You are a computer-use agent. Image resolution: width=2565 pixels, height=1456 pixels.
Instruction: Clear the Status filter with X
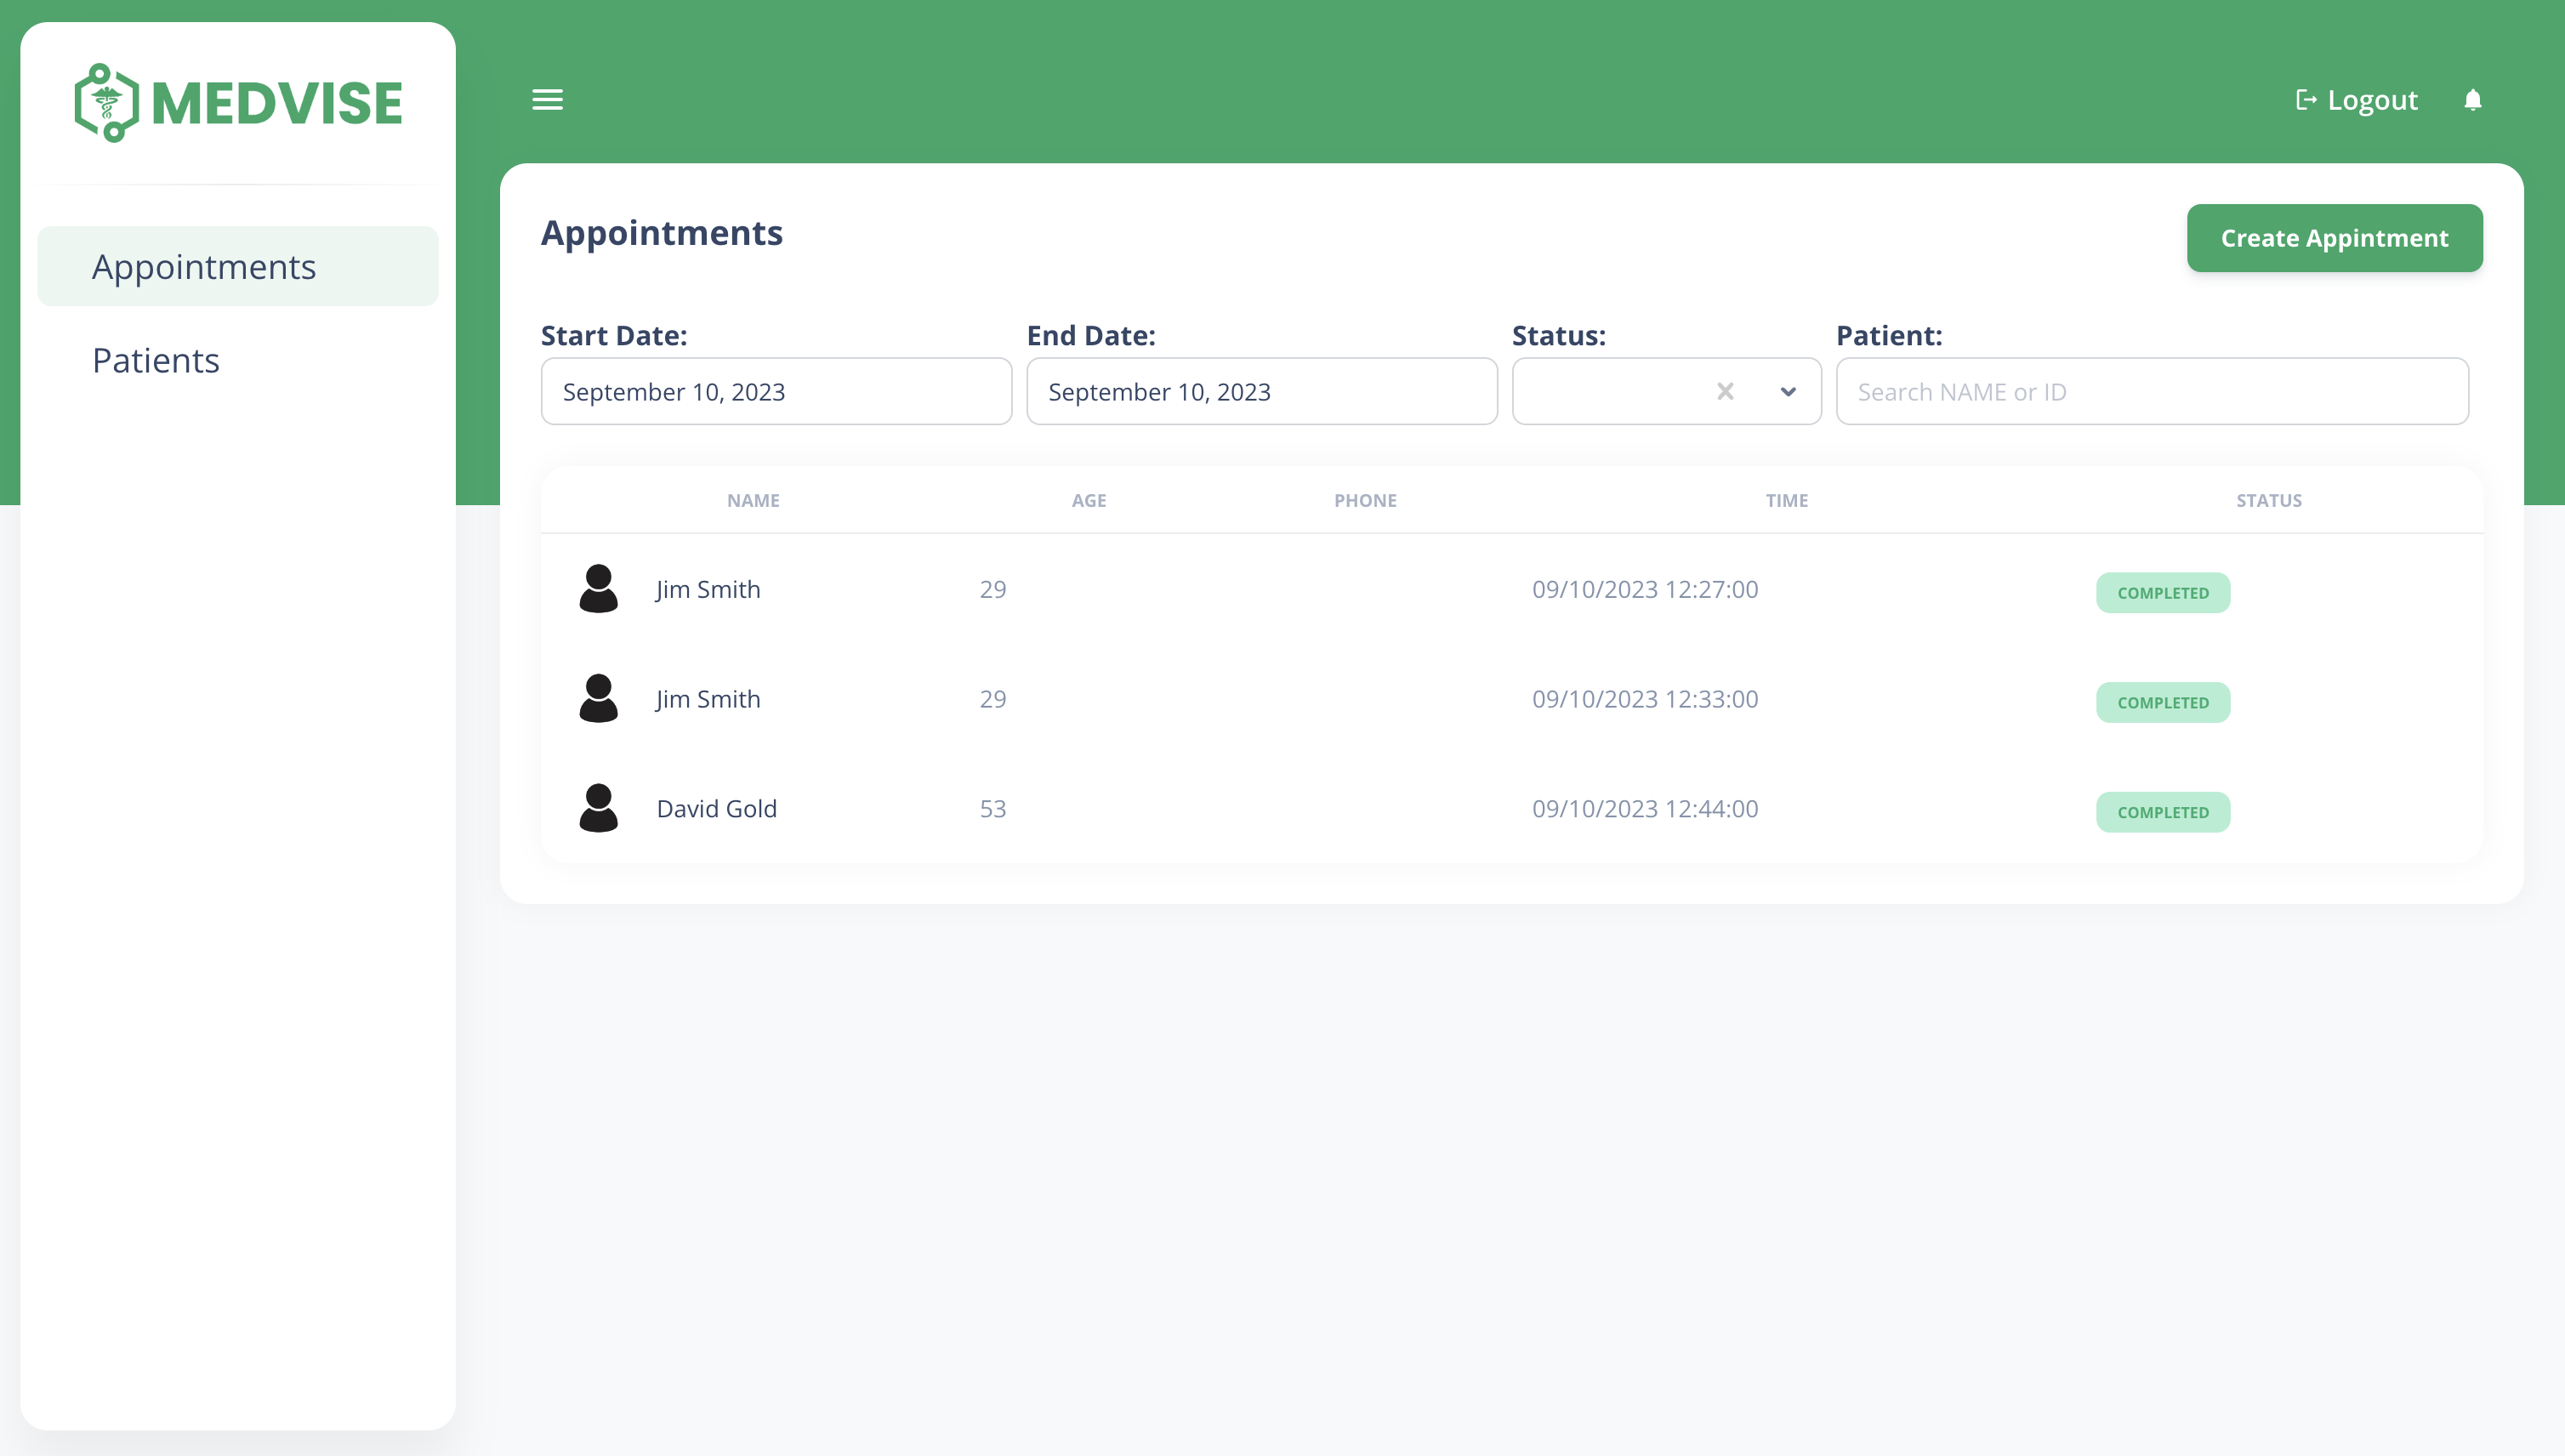tap(1725, 391)
